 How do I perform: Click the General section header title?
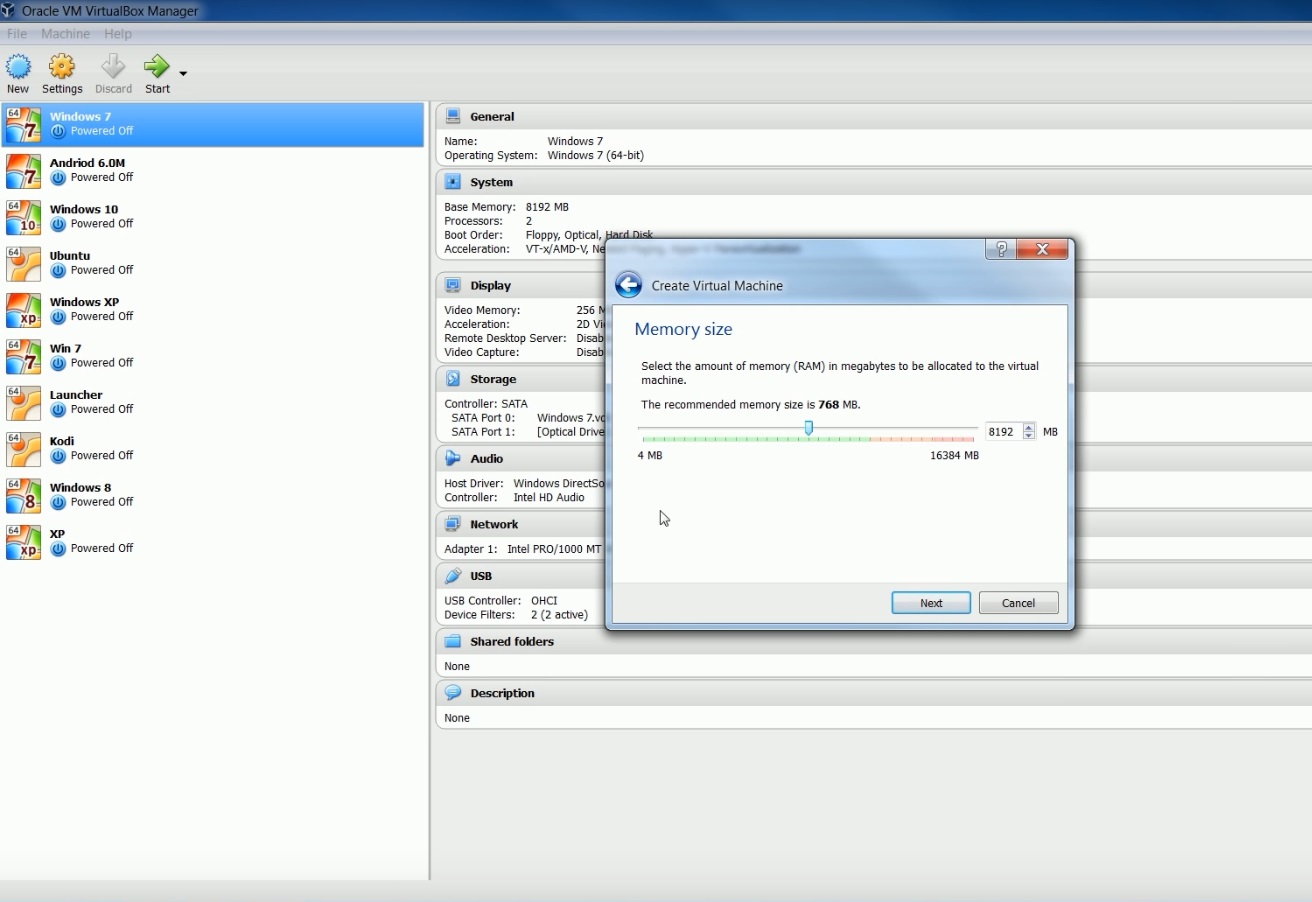click(x=492, y=116)
